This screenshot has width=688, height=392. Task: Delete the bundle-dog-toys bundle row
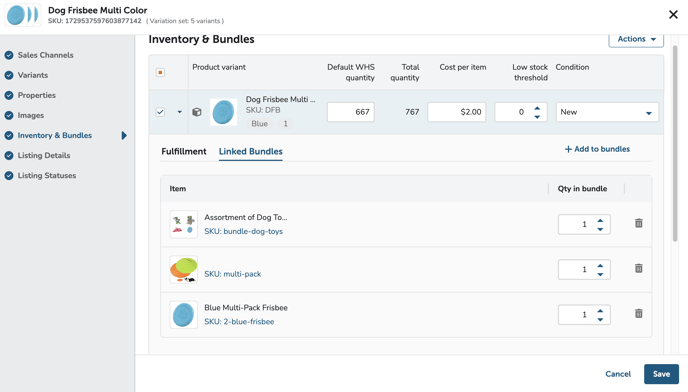[638, 223]
